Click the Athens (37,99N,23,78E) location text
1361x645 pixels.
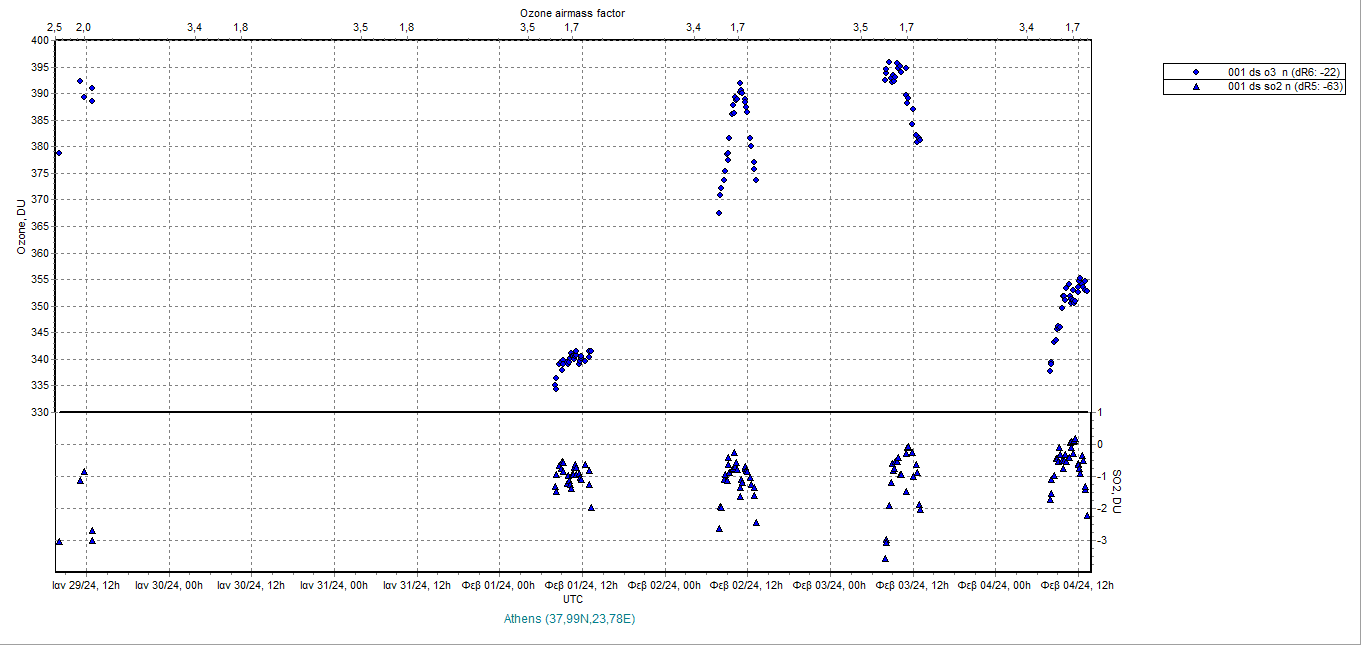[571, 619]
